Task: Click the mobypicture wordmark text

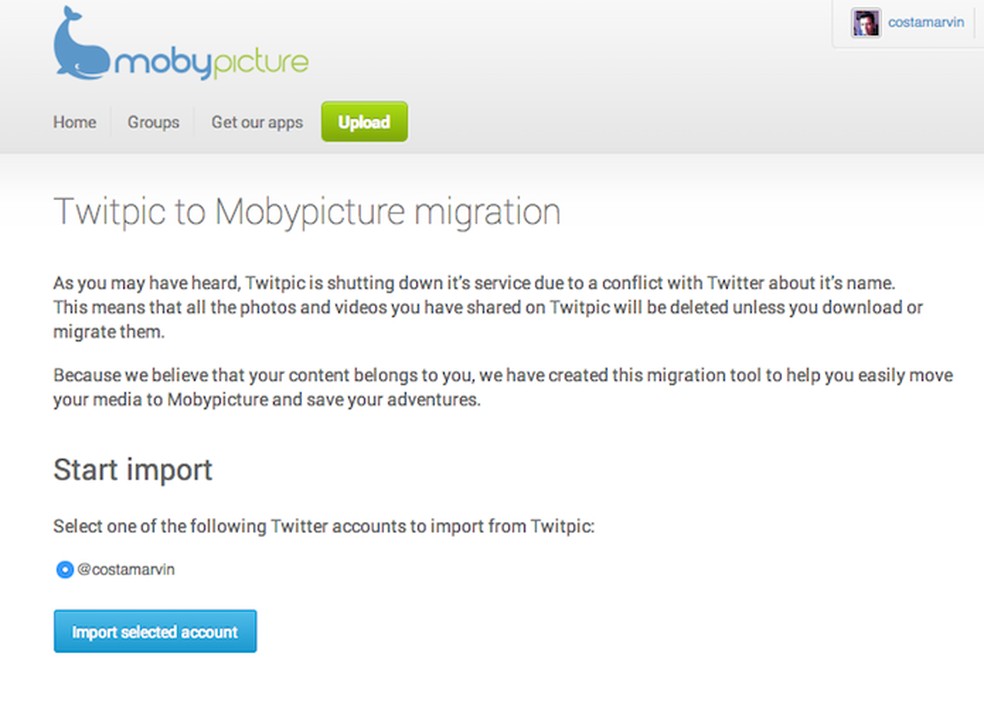Action: pos(211,64)
